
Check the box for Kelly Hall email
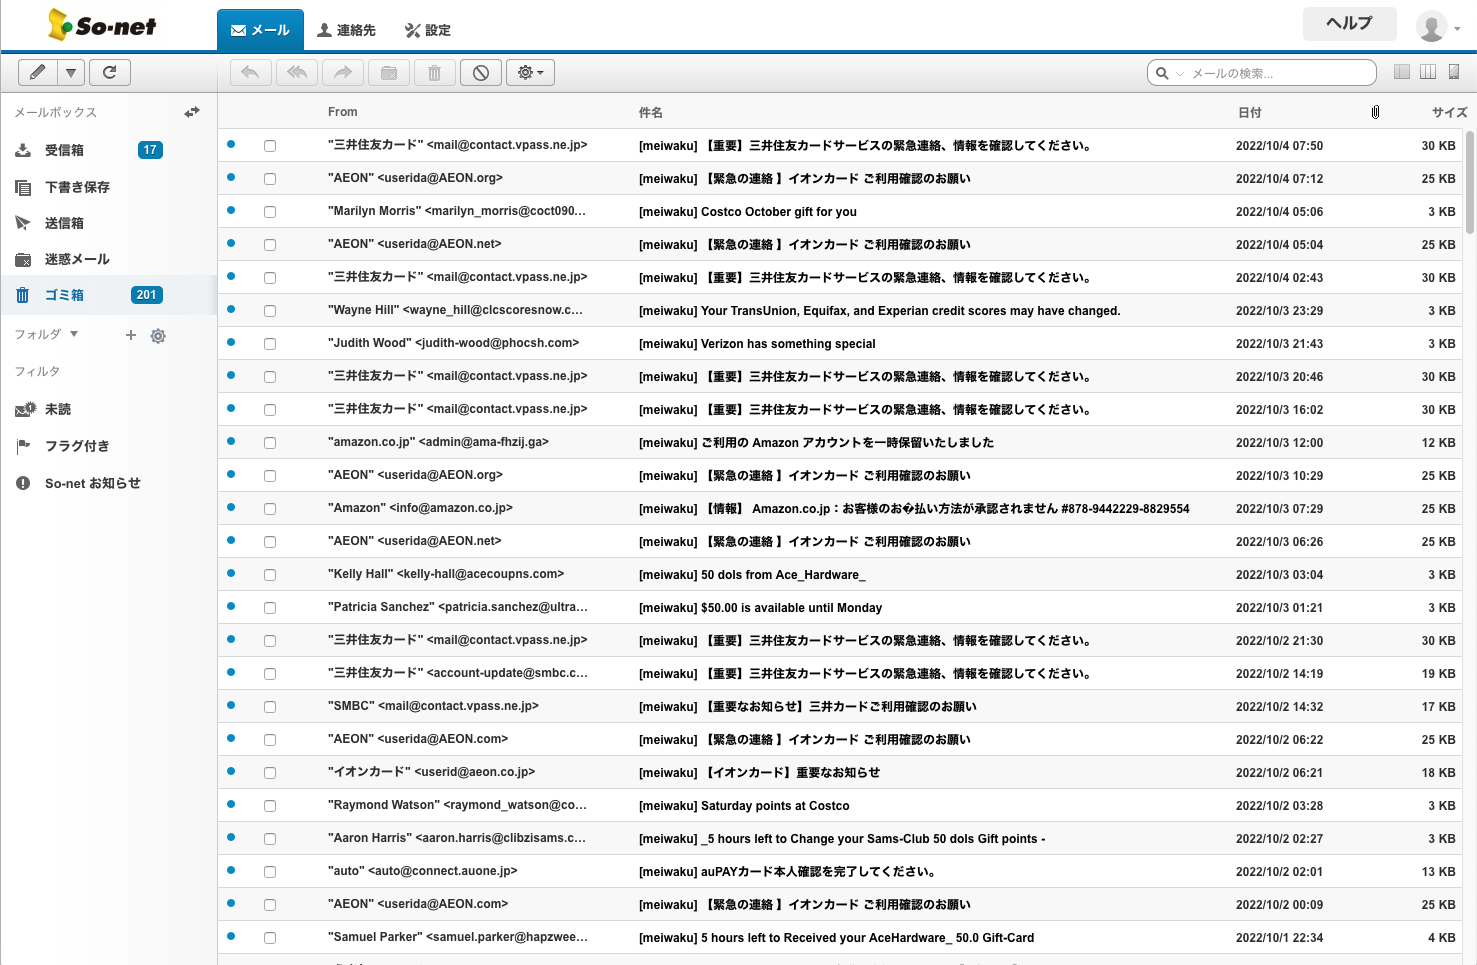tap(270, 575)
